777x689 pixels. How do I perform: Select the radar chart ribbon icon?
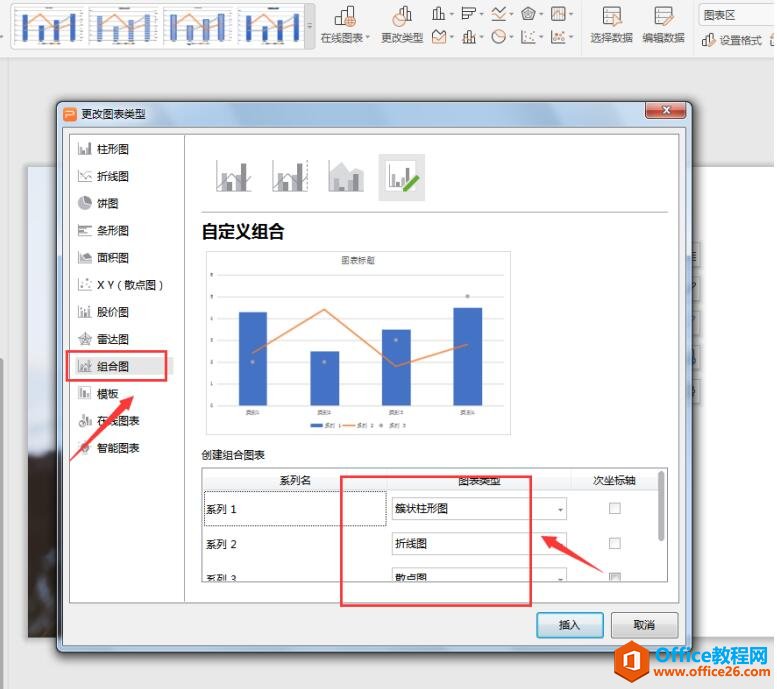pos(528,13)
